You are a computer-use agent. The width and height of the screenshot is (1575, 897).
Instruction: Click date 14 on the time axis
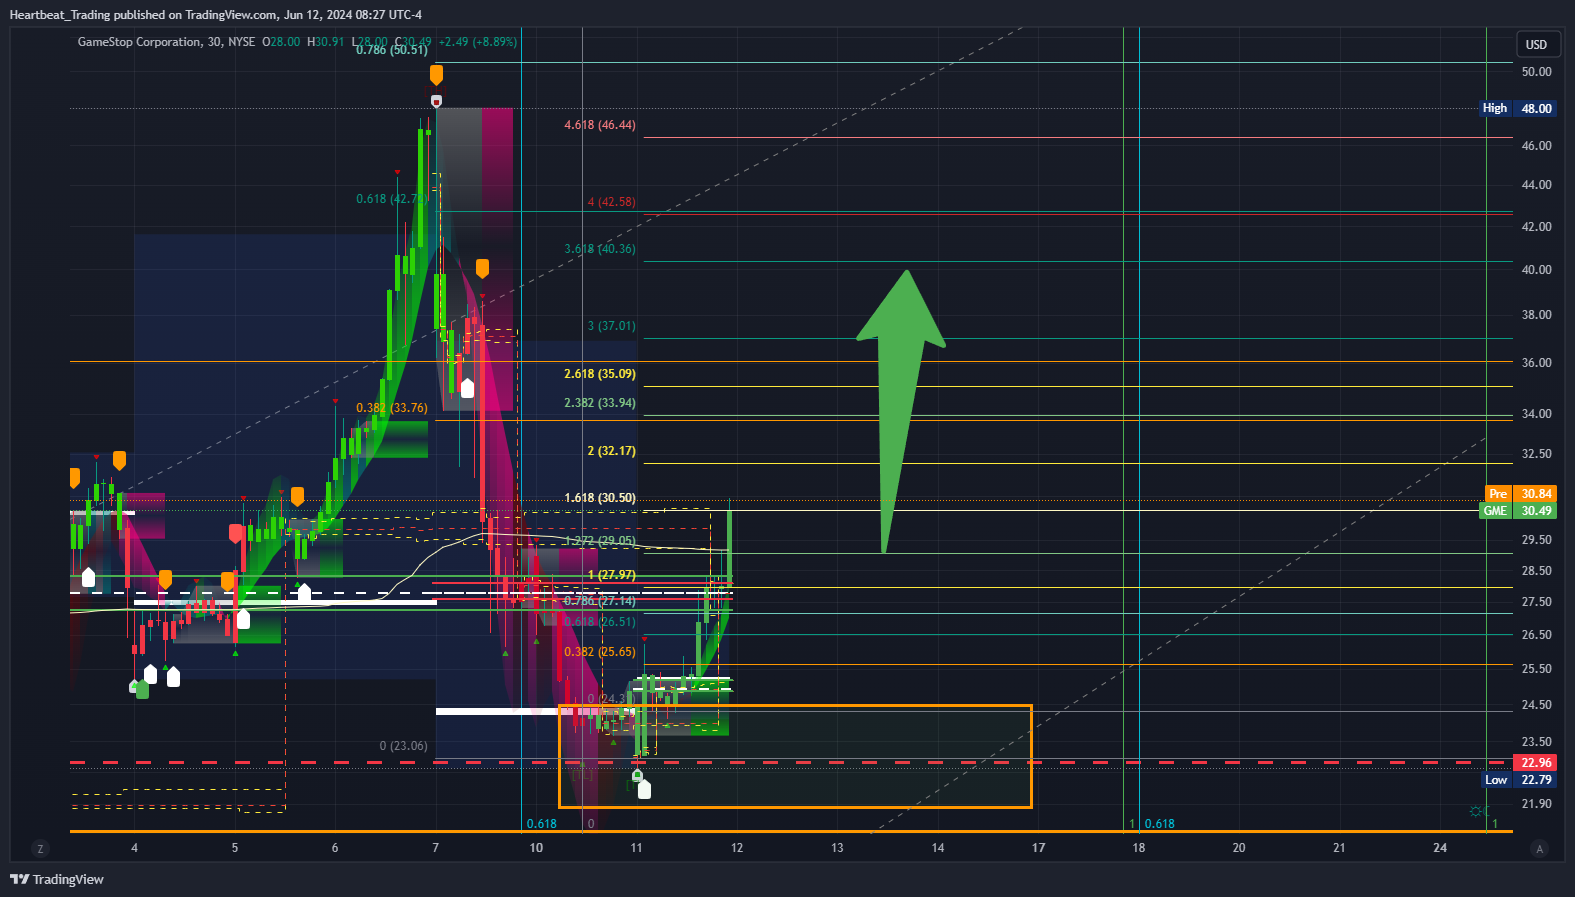tap(938, 848)
